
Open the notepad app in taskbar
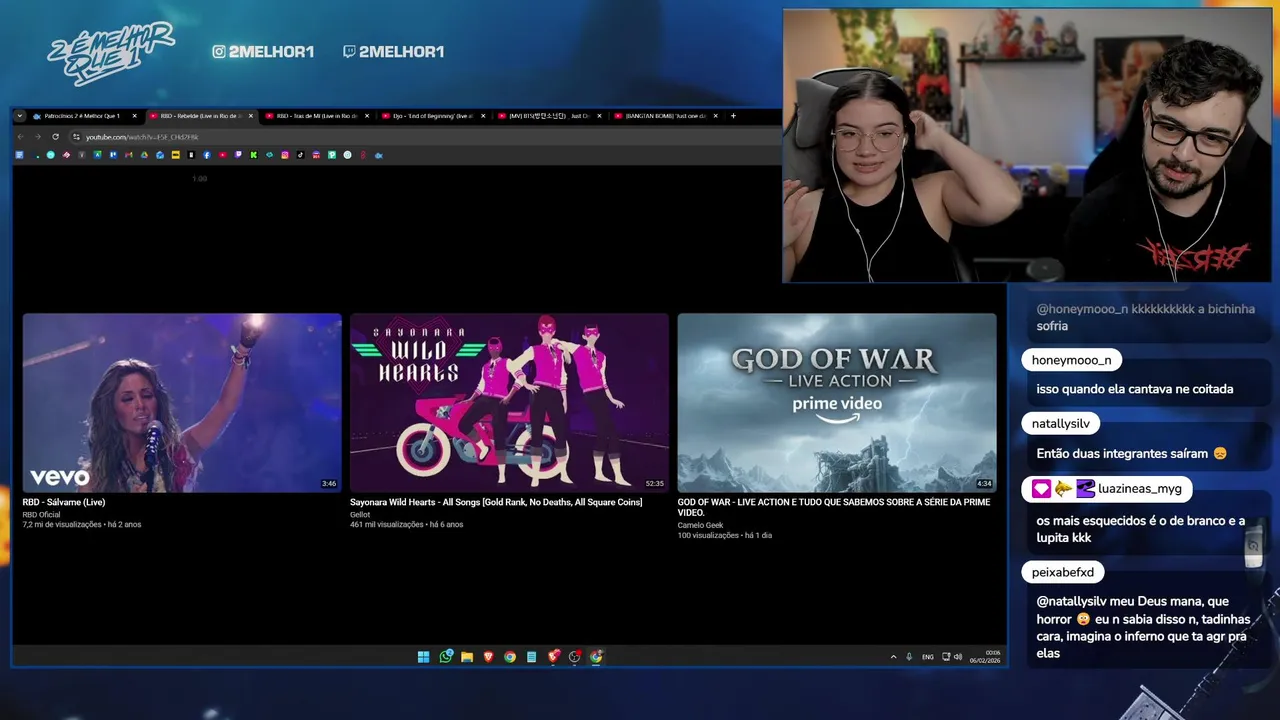coord(531,657)
